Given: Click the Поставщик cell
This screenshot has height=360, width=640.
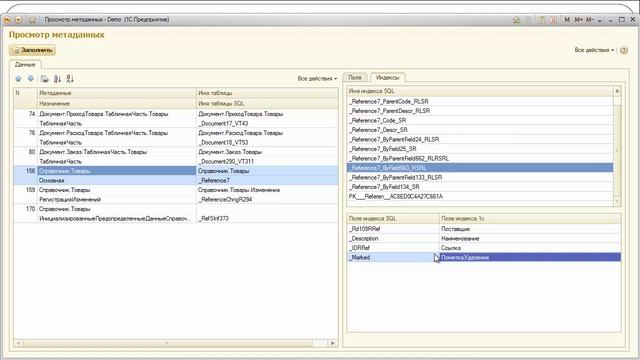Looking at the screenshot, I should click(x=530, y=229).
